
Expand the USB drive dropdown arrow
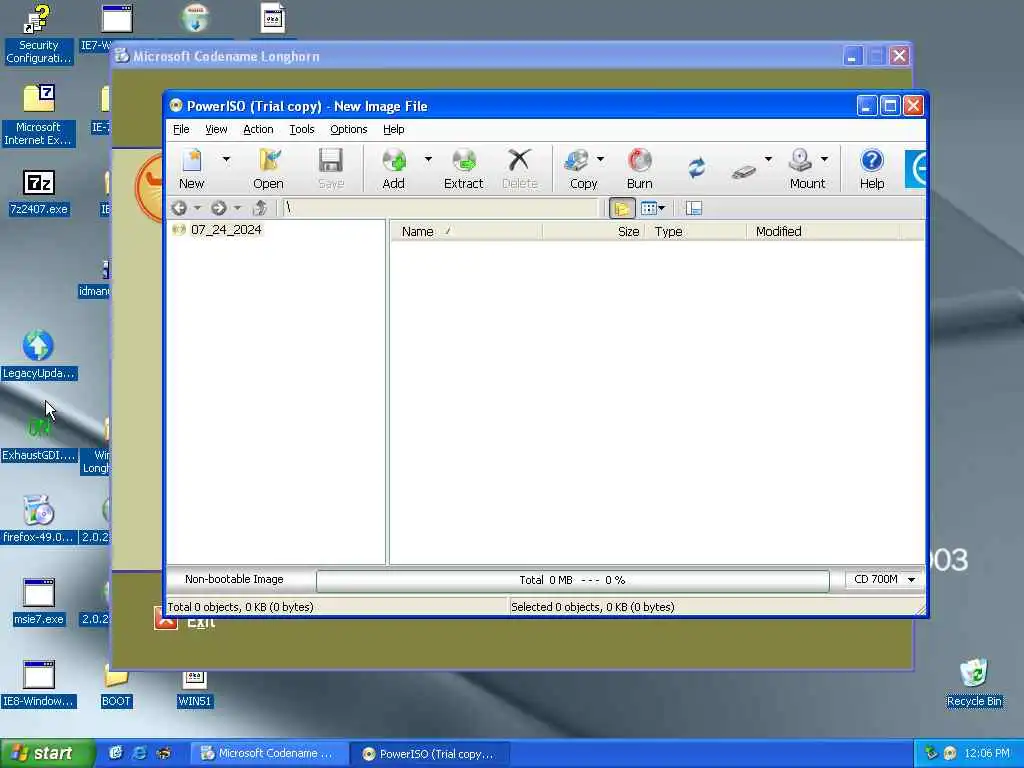pyautogui.click(x=768, y=159)
